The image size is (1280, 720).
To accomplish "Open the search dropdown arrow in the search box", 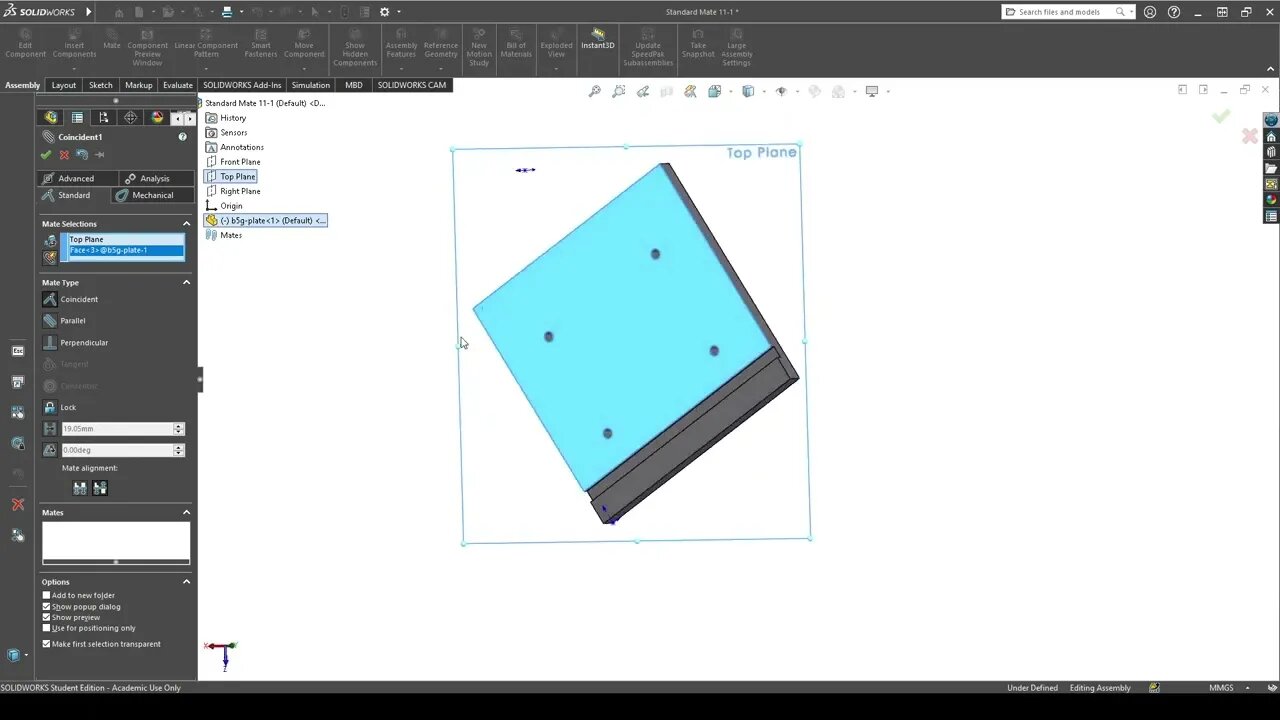I will (1130, 12).
